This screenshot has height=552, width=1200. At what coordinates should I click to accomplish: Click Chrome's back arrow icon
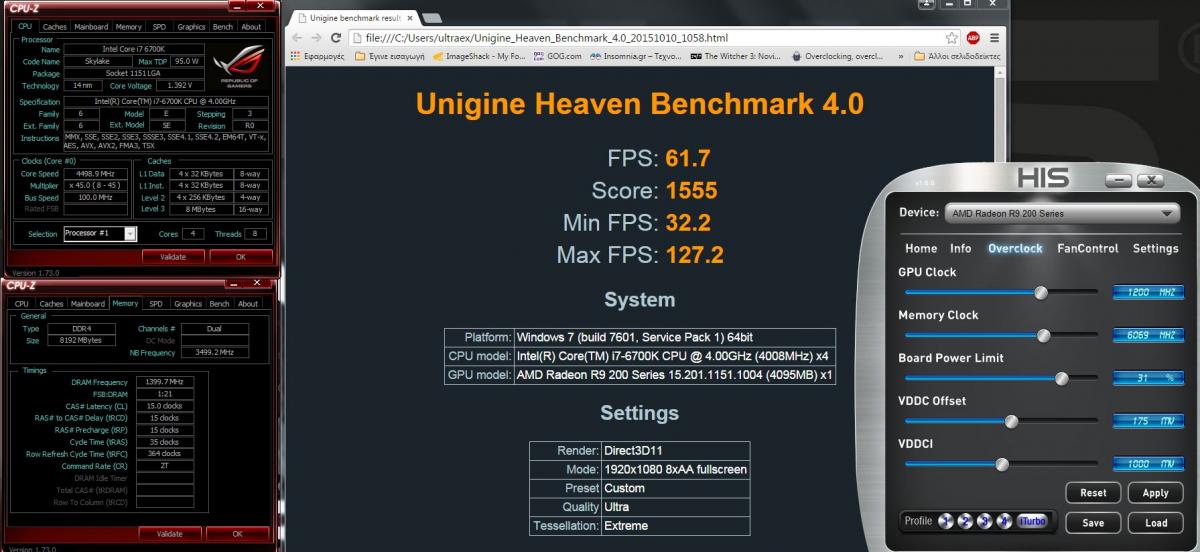296,38
